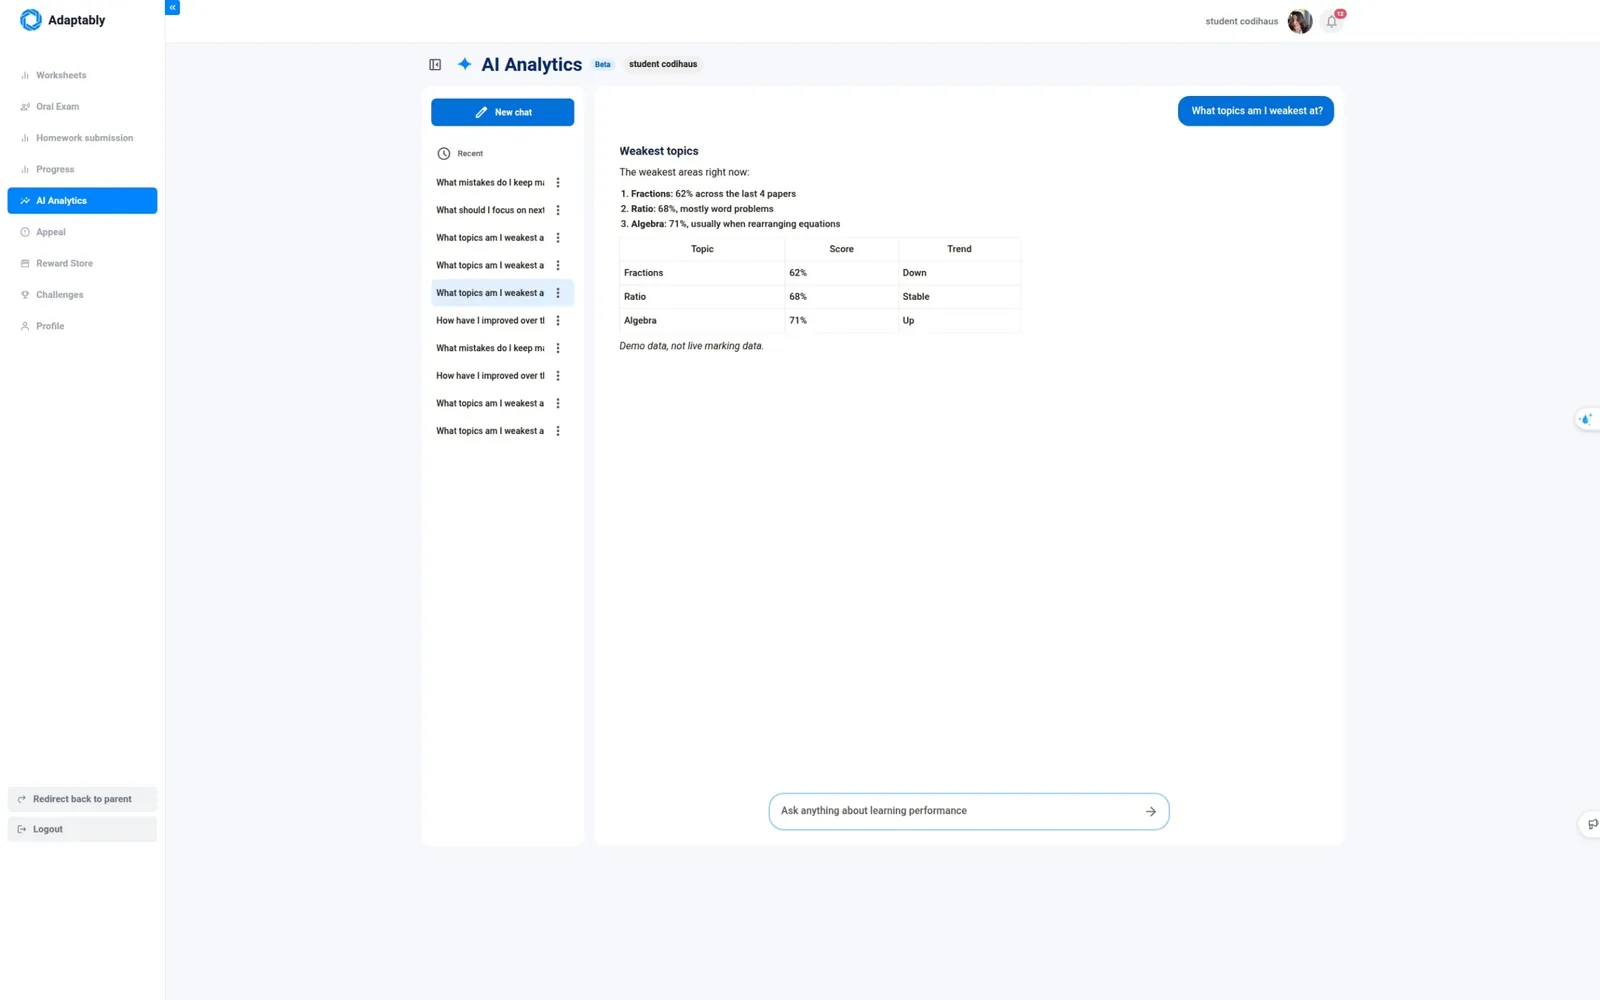Click the Score column header
The width and height of the screenshot is (1600, 1000).
(x=841, y=249)
